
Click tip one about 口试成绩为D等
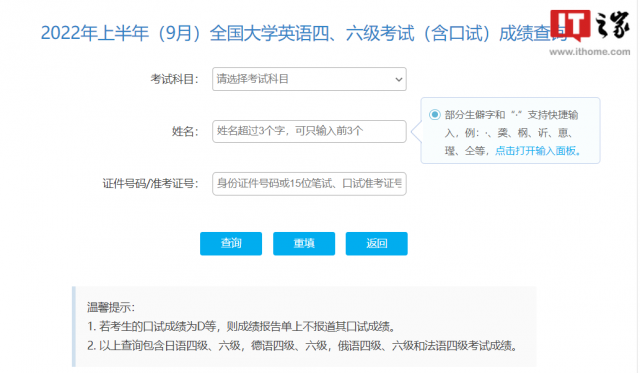[x=241, y=326]
